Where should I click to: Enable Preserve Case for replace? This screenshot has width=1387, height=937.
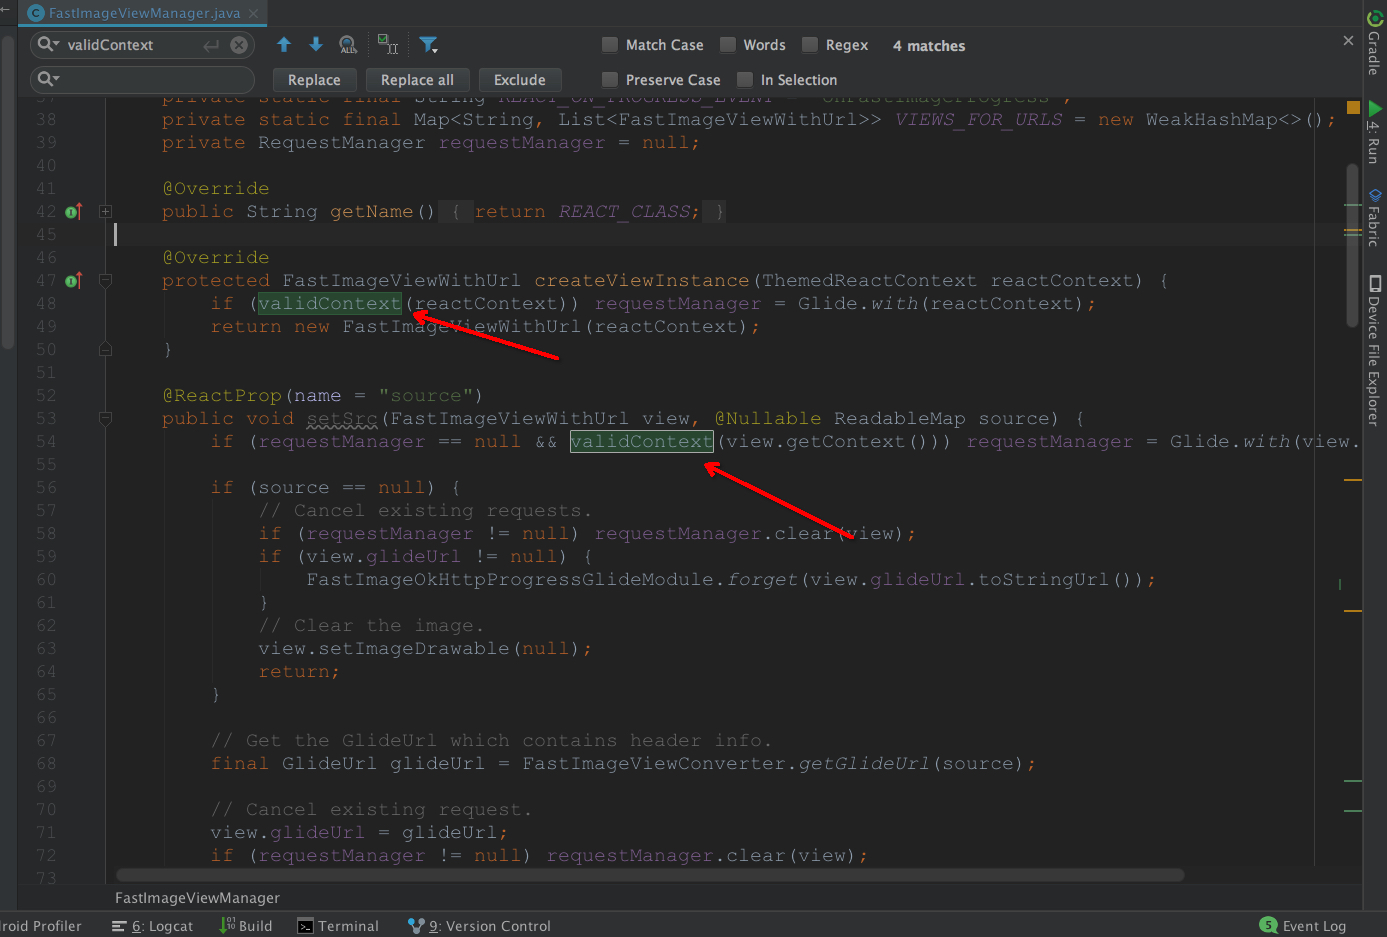point(610,79)
